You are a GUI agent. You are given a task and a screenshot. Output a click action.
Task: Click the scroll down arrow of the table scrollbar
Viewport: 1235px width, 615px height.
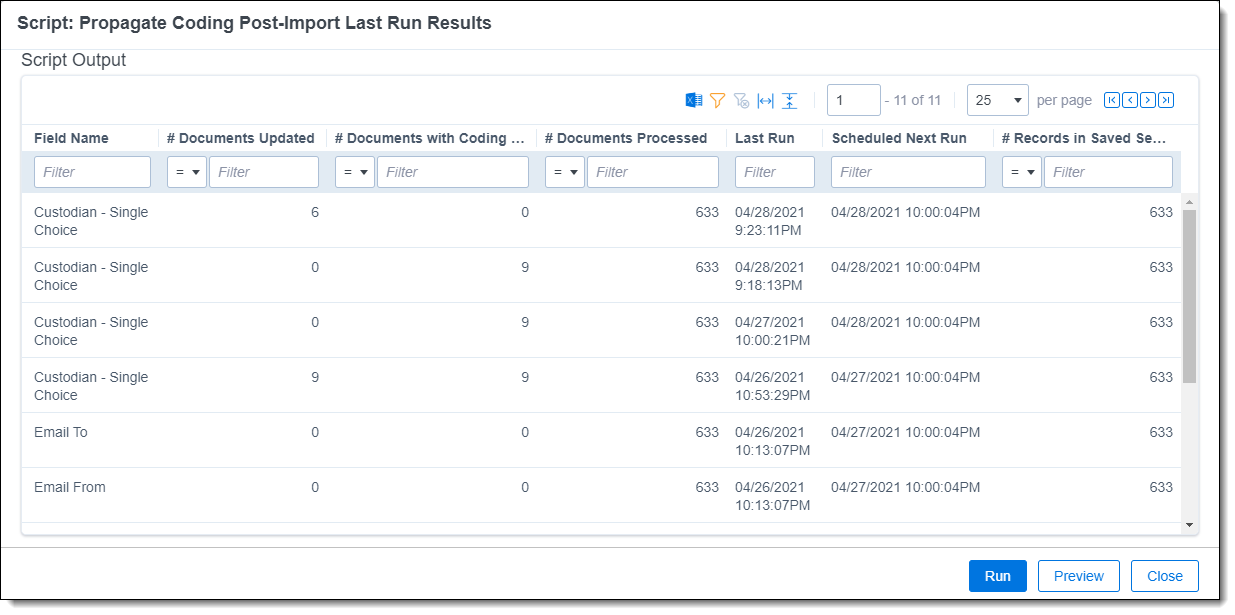(x=1189, y=525)
